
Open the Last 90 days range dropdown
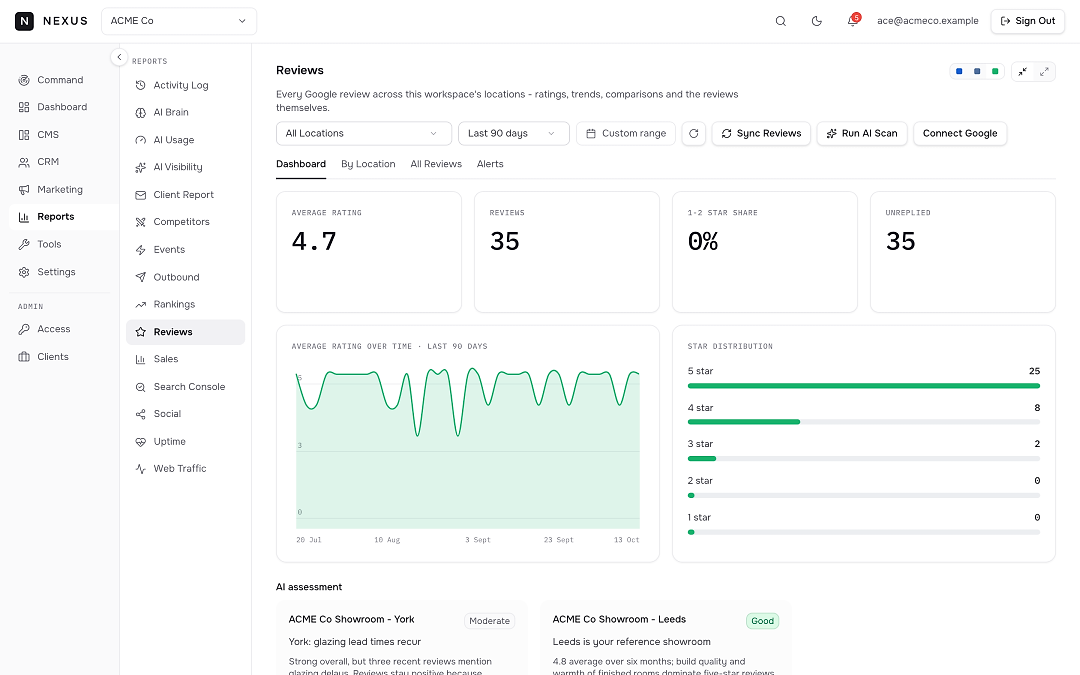click(514, 134)
